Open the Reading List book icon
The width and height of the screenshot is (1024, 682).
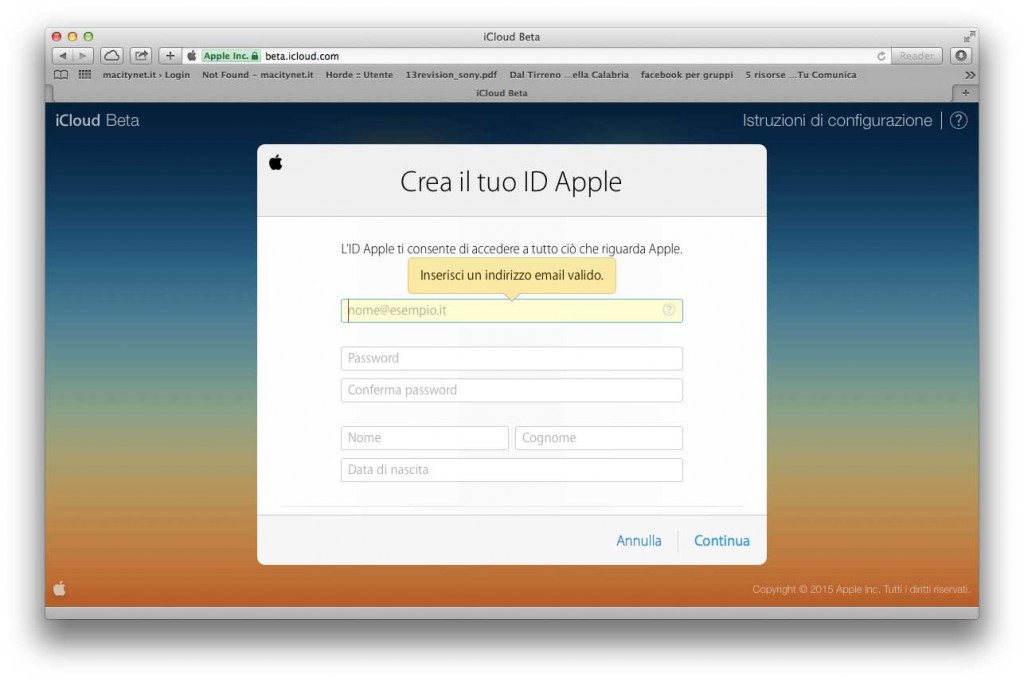pos(61,74)
